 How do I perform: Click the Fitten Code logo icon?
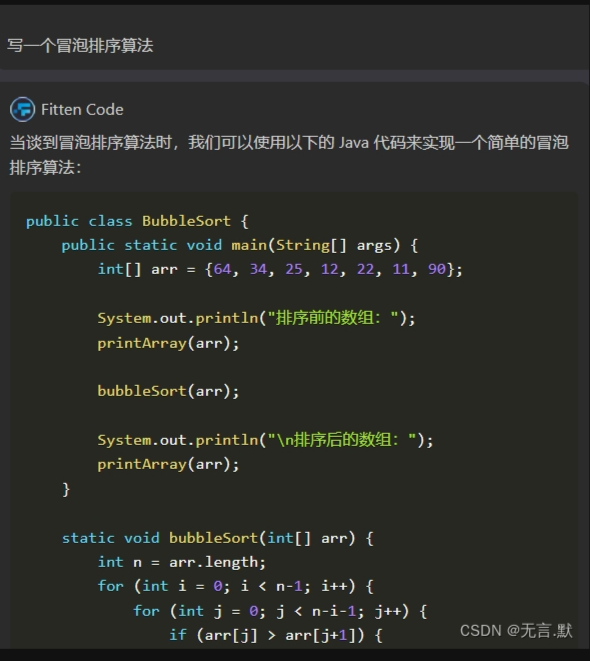point(22,110)
